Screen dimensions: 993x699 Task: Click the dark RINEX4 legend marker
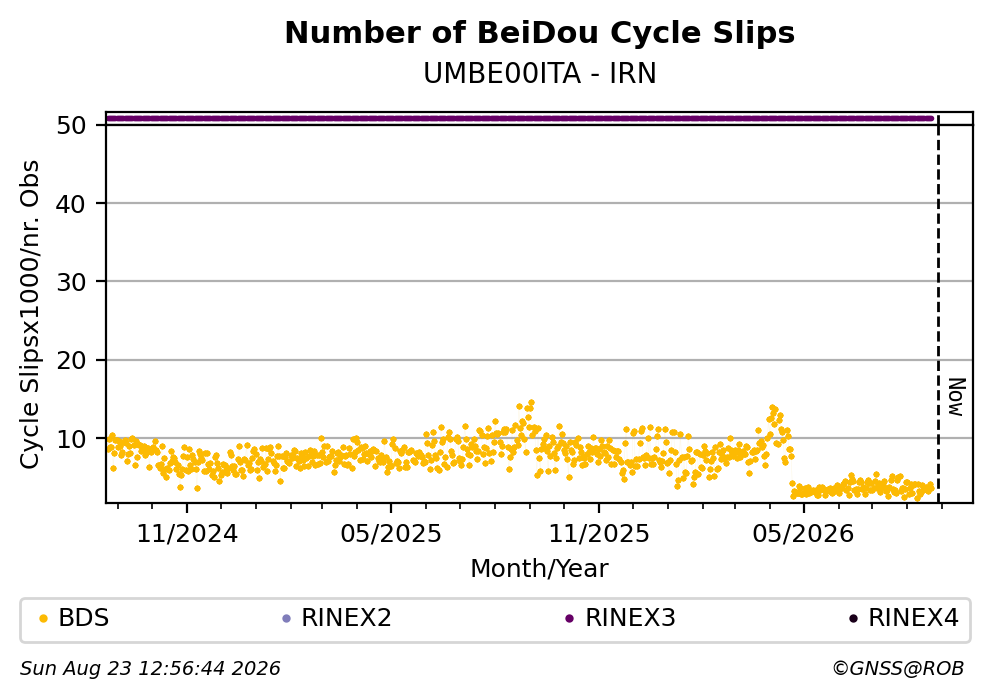point(853,619)
